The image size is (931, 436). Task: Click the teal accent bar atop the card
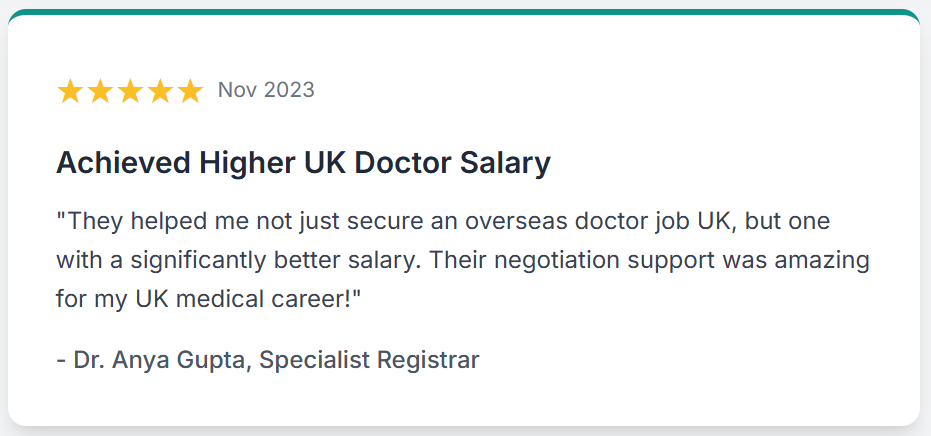click(x=464, y=12)
